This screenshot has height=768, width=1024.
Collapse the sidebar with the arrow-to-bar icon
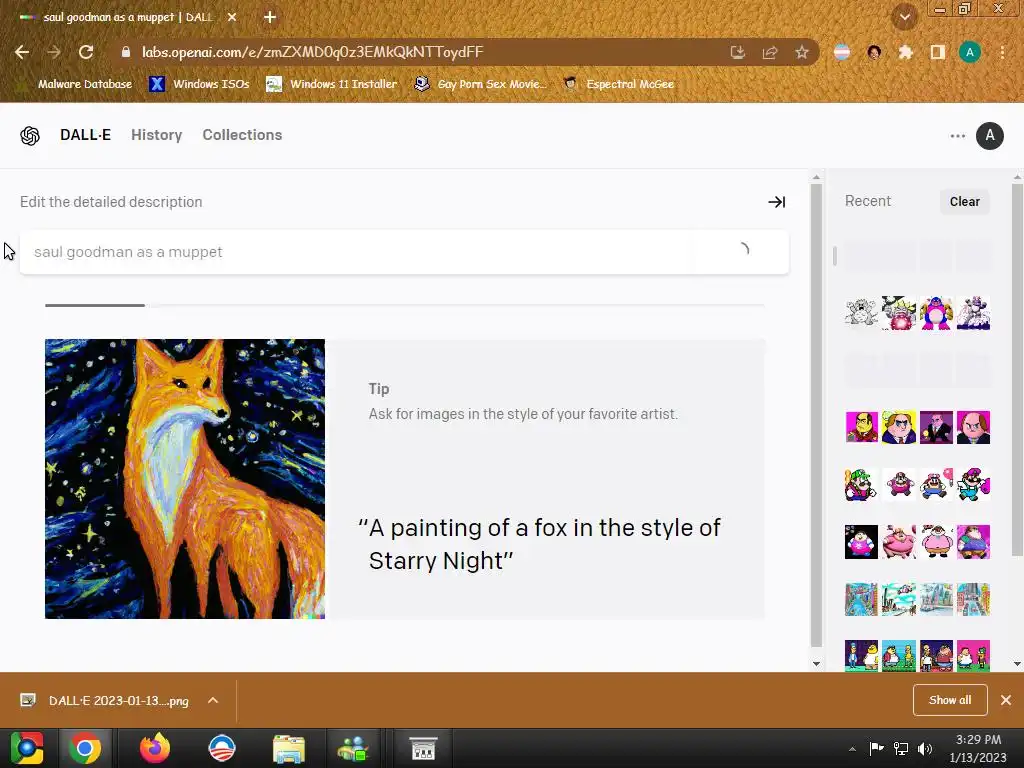tap(776, 202)
